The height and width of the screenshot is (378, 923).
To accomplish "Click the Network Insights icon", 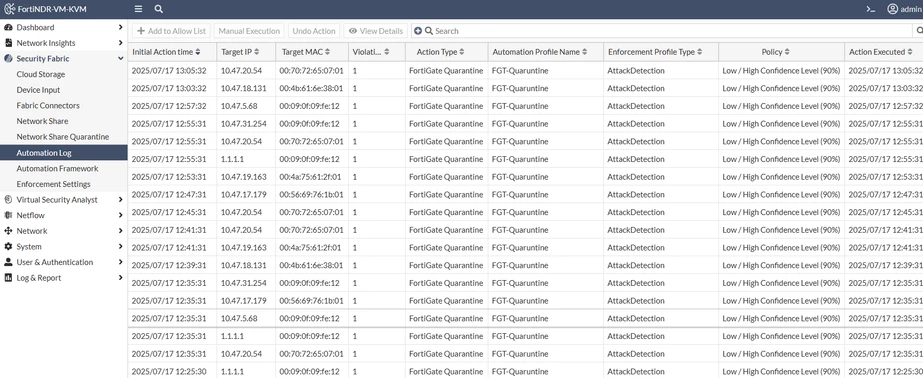I will (8, 43).
